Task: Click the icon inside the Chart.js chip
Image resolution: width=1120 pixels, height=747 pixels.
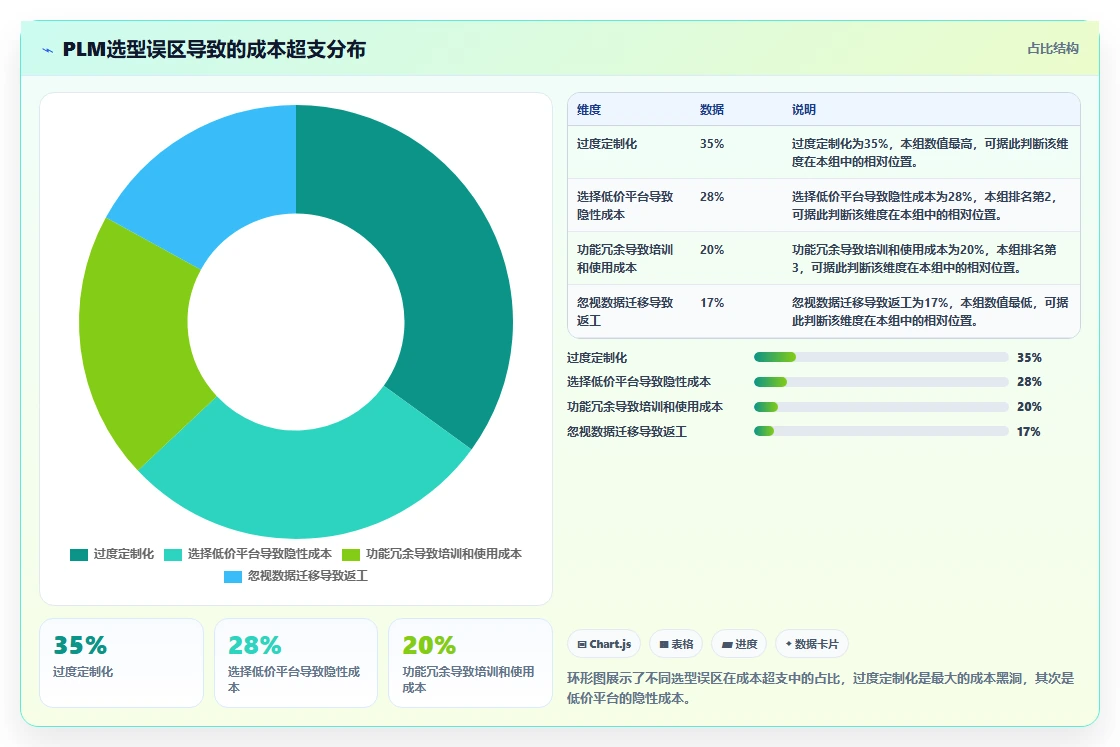Action: [x=581, y=645]
